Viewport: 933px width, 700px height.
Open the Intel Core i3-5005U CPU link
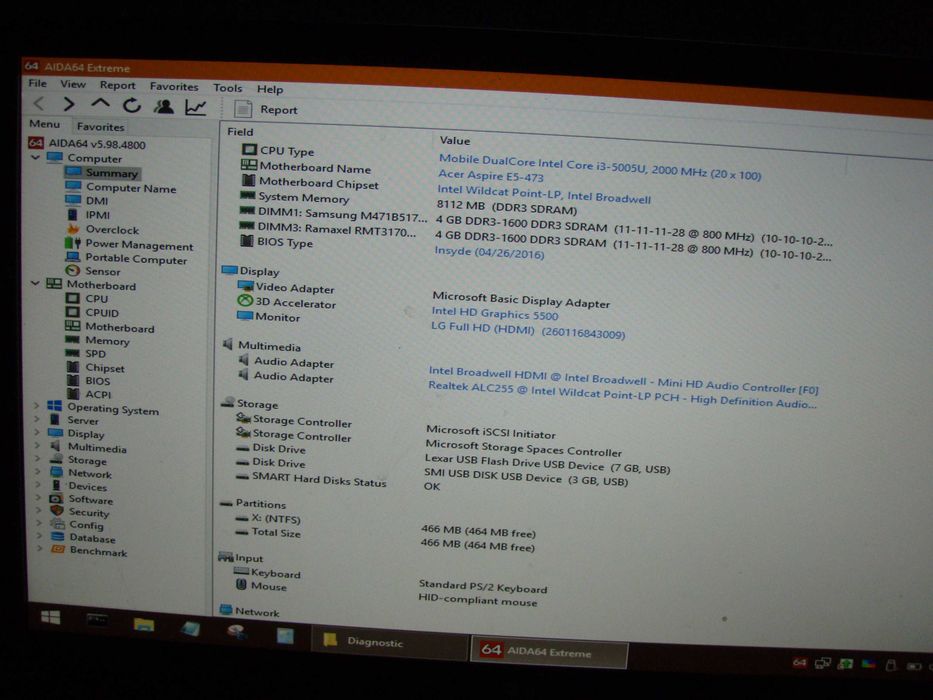coord(600,167)
